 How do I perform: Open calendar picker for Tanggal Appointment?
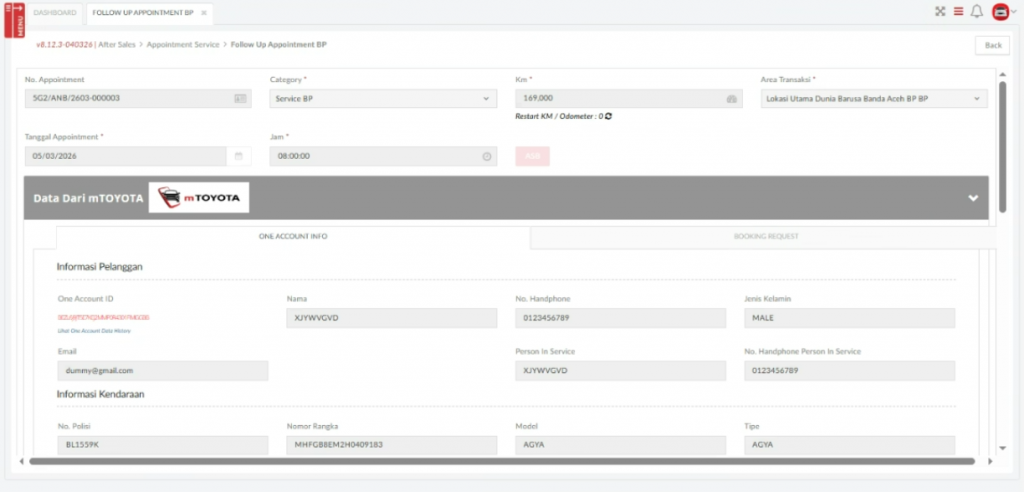point(239,156)
